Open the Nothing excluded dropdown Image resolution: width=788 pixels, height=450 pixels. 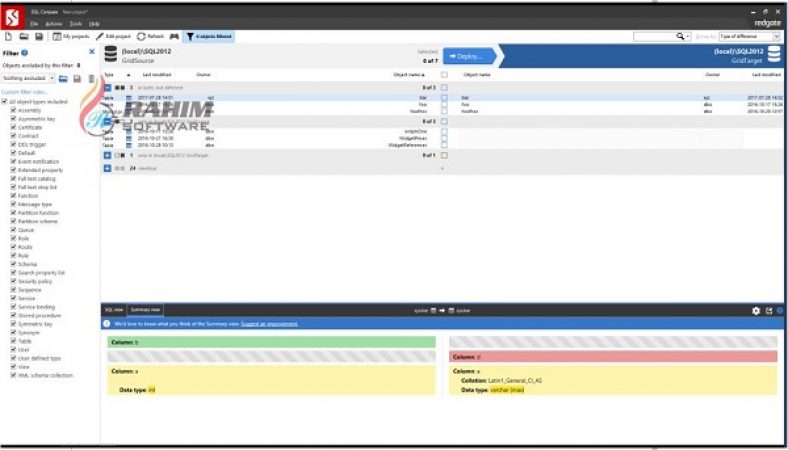pos(29,78)
